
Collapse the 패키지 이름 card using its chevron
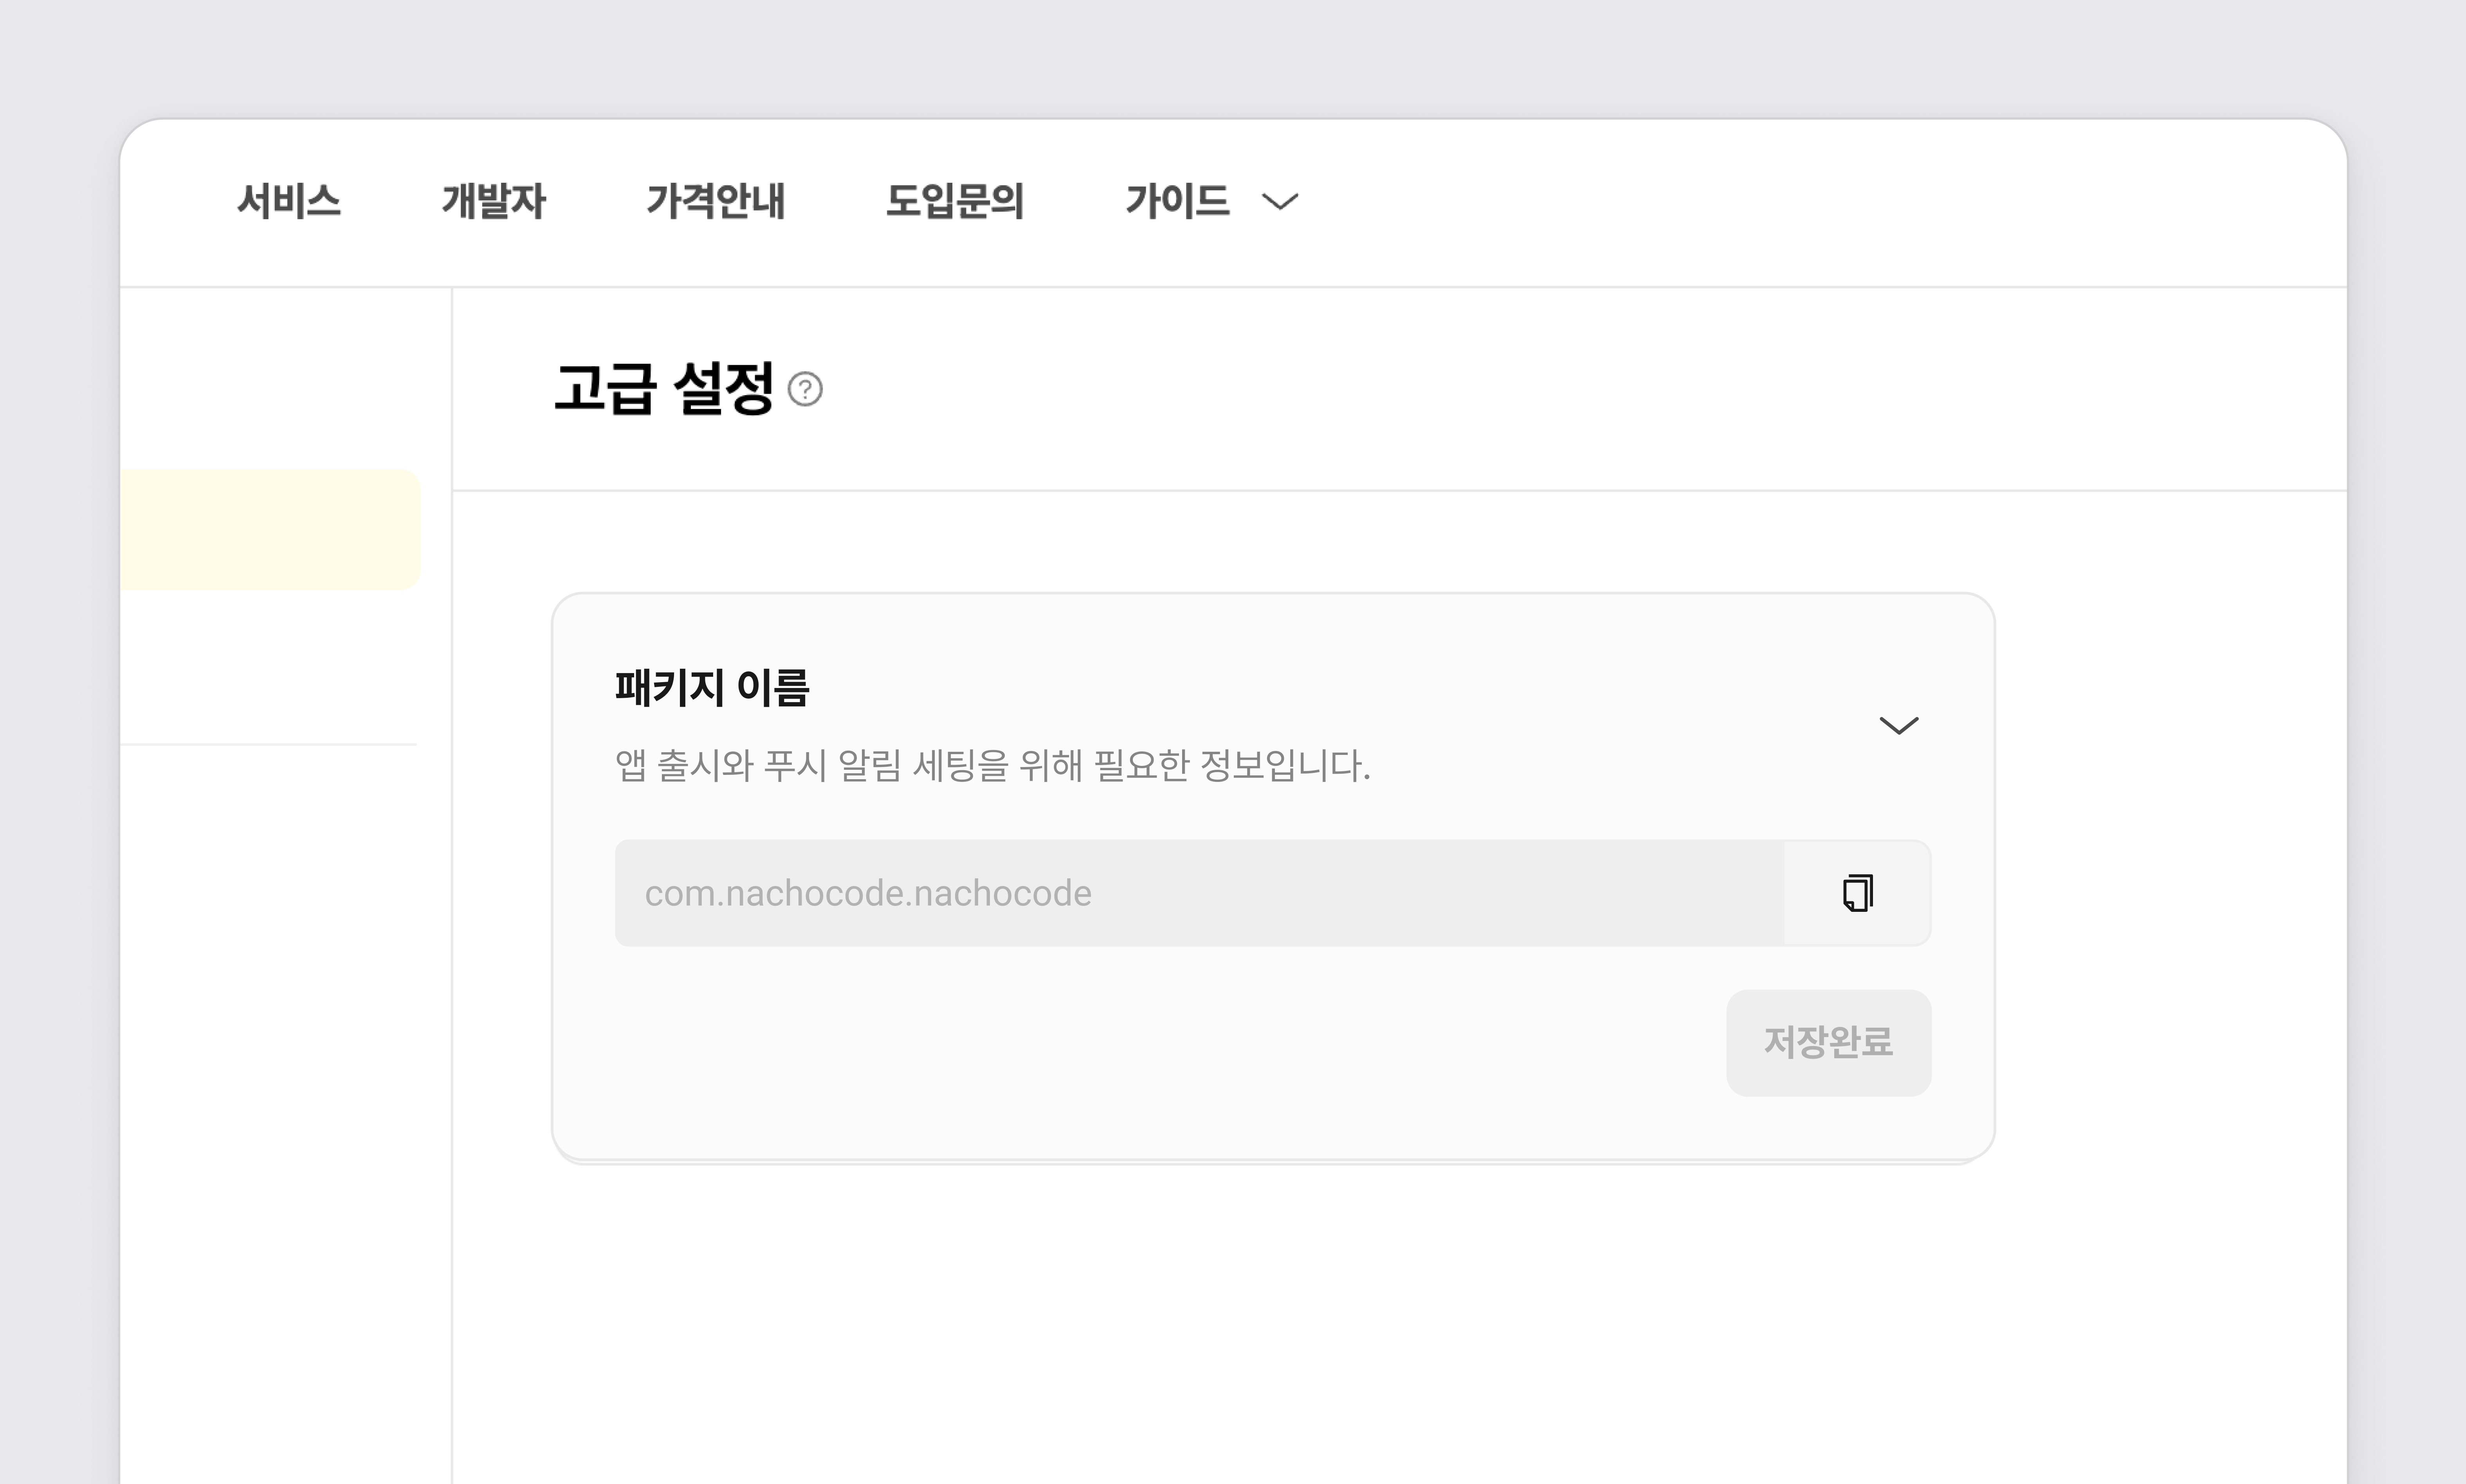tap(1898, 725)
